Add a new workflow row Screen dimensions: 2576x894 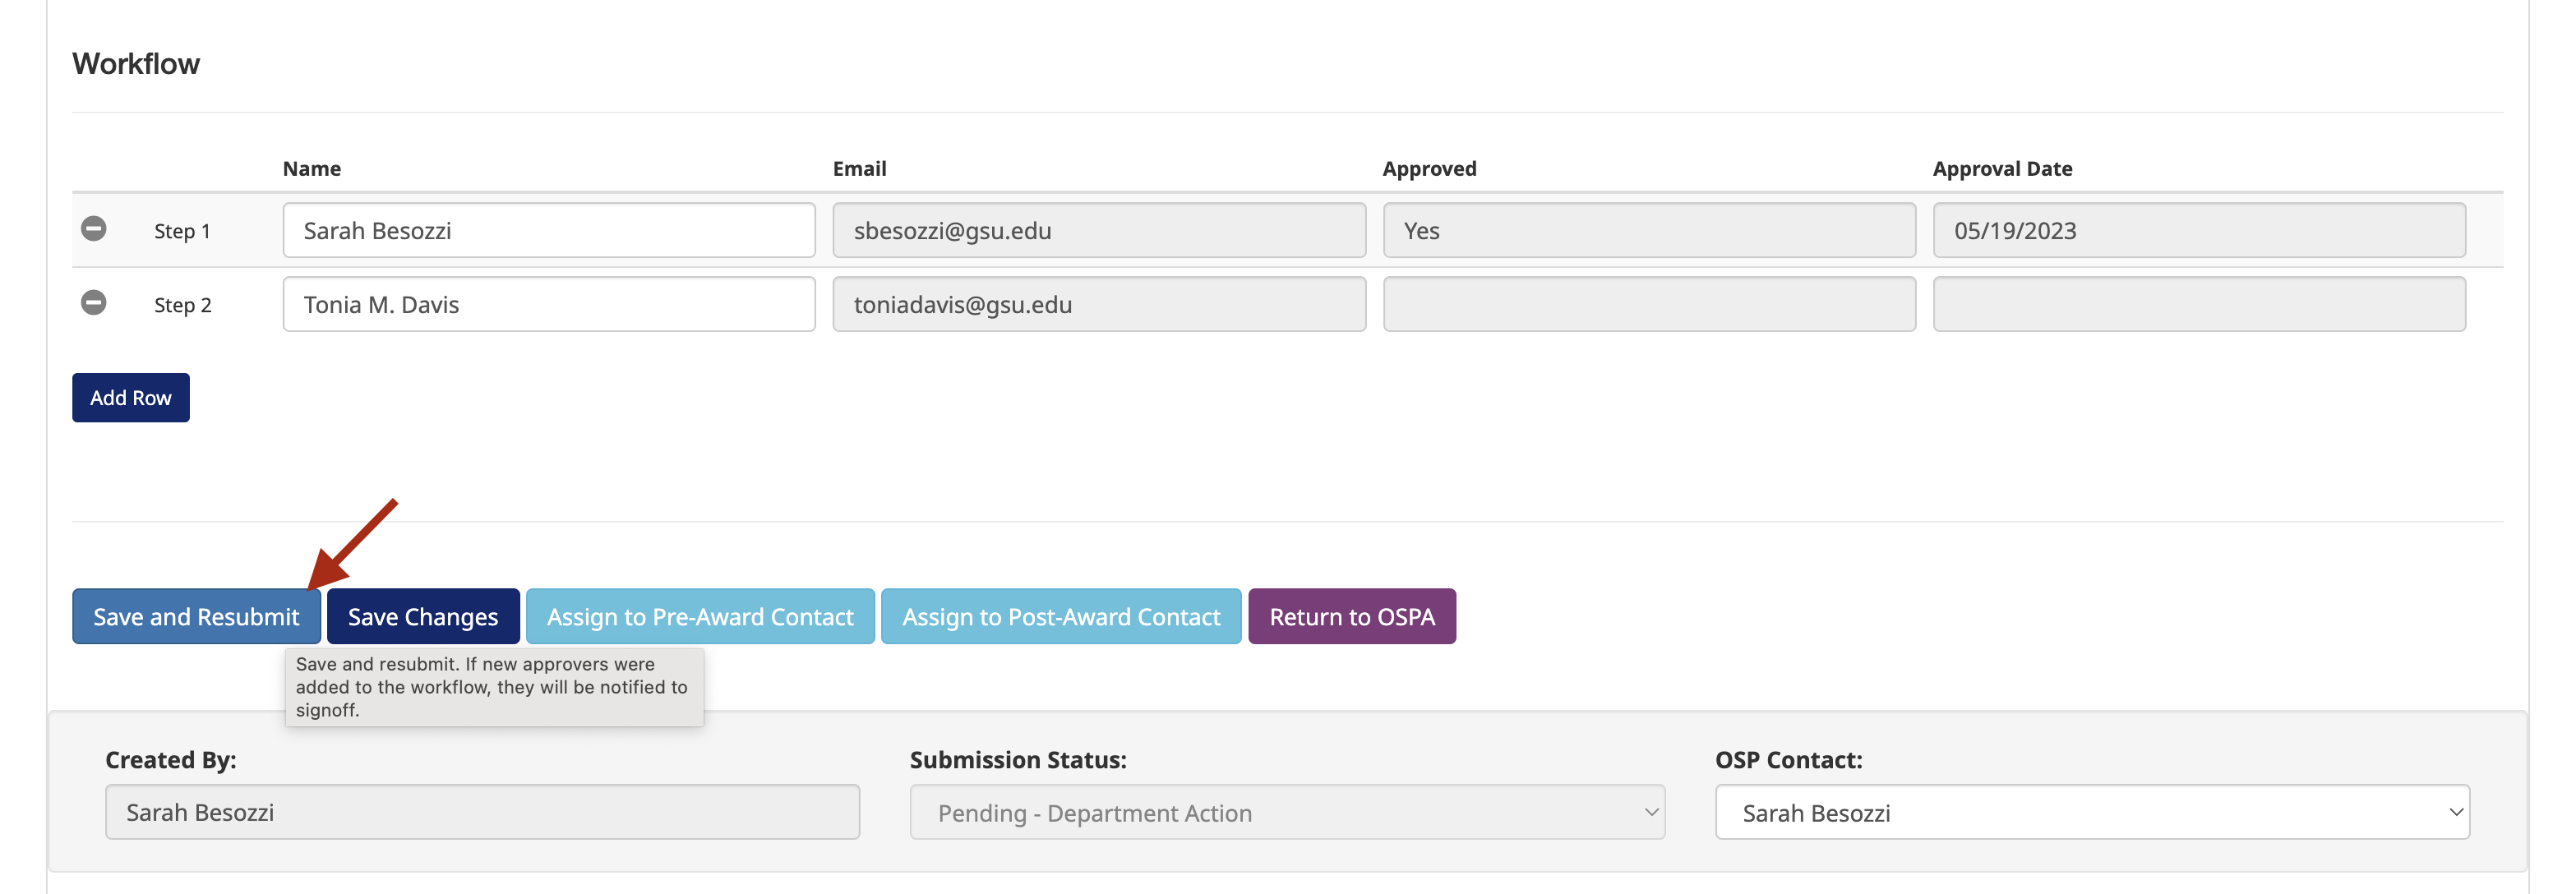131,398
